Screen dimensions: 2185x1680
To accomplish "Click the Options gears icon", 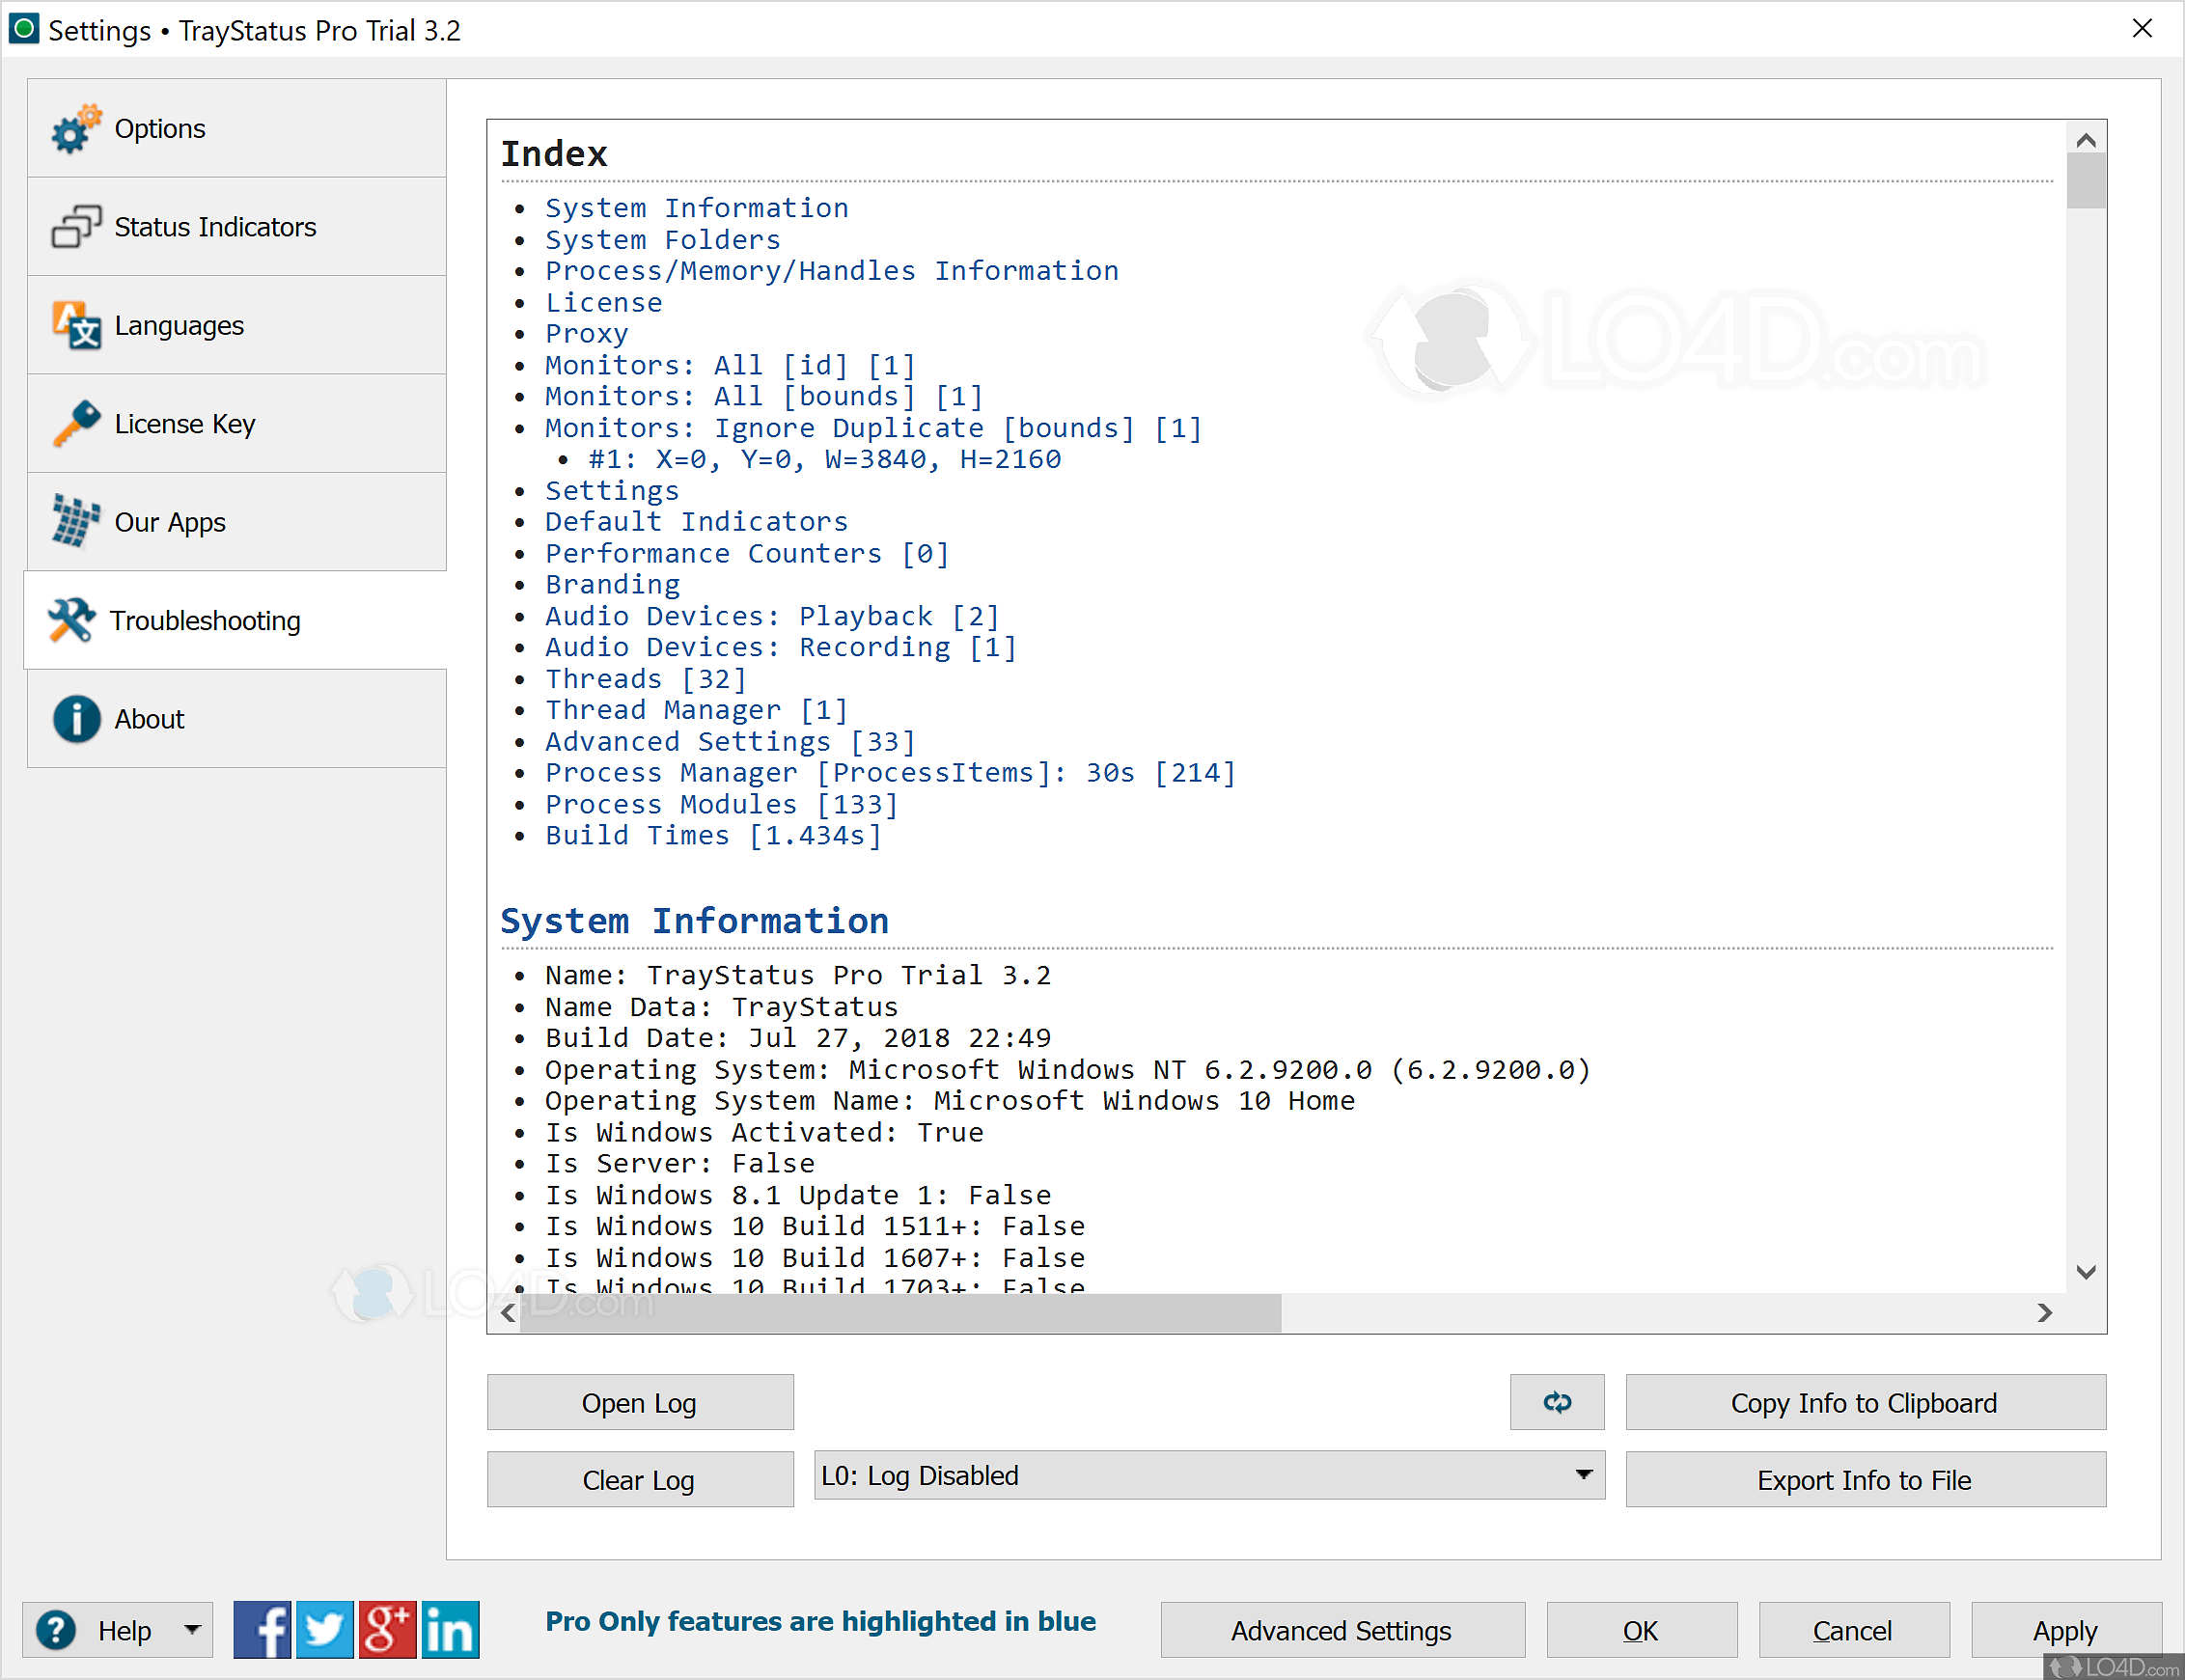I will (76, 129).
